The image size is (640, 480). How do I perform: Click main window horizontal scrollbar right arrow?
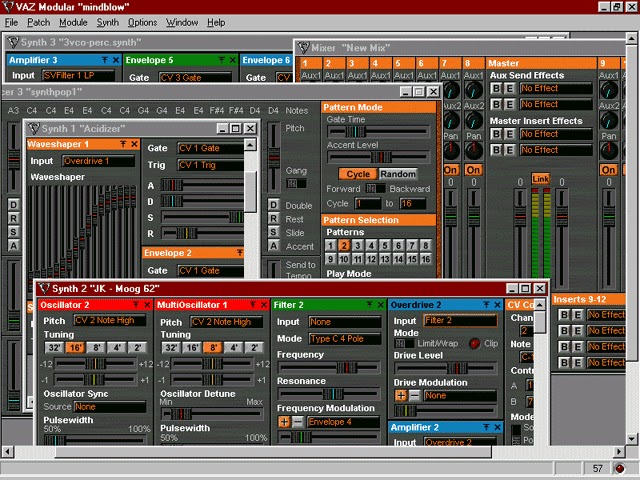click(619, 452)
